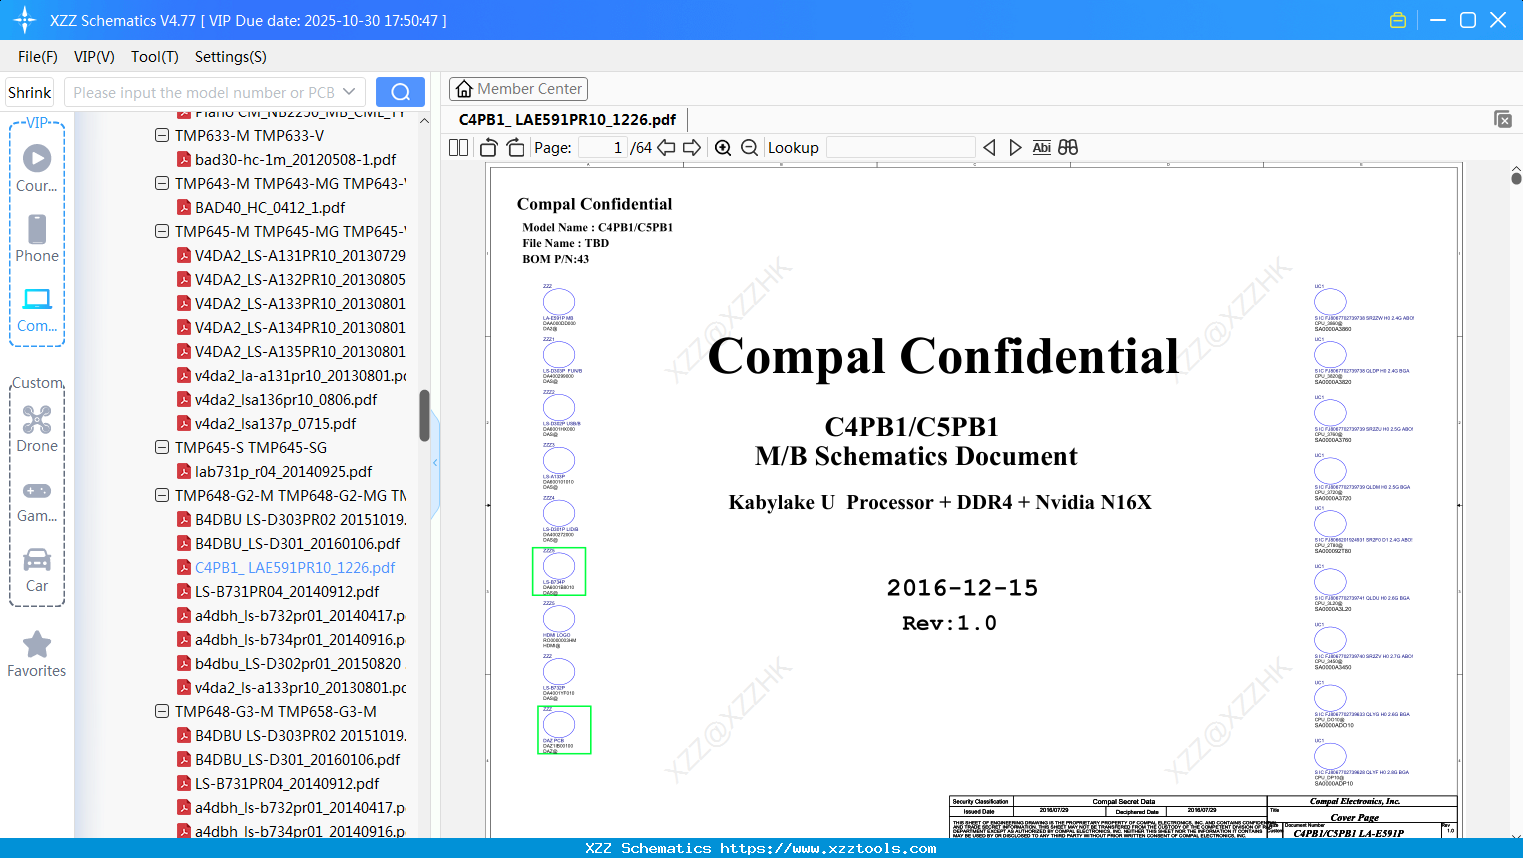Find previous Lookup match

pyautogui.click(x=989, y=148)
